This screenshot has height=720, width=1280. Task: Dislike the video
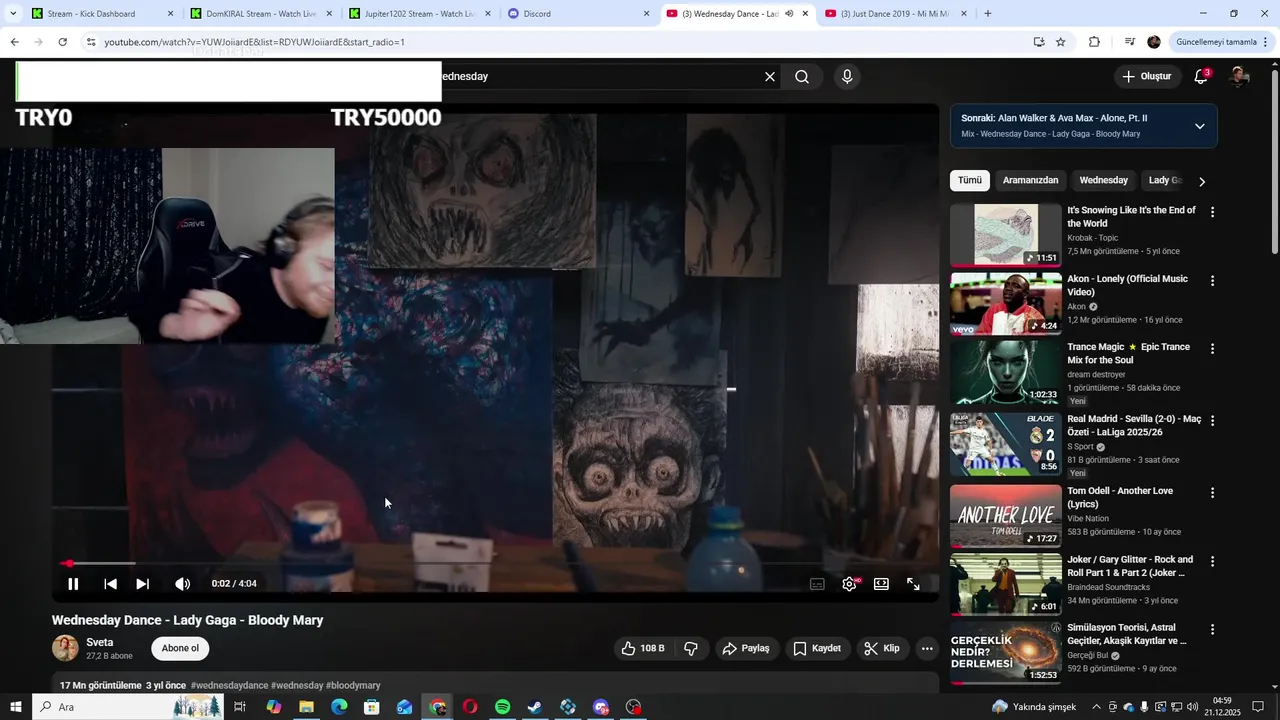pos(690,648)
